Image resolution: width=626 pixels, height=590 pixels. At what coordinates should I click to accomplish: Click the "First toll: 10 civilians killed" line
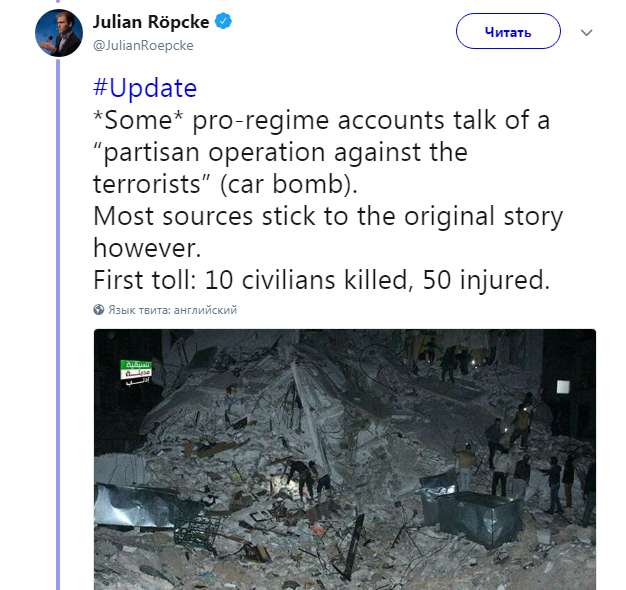(x=320, y=281)
